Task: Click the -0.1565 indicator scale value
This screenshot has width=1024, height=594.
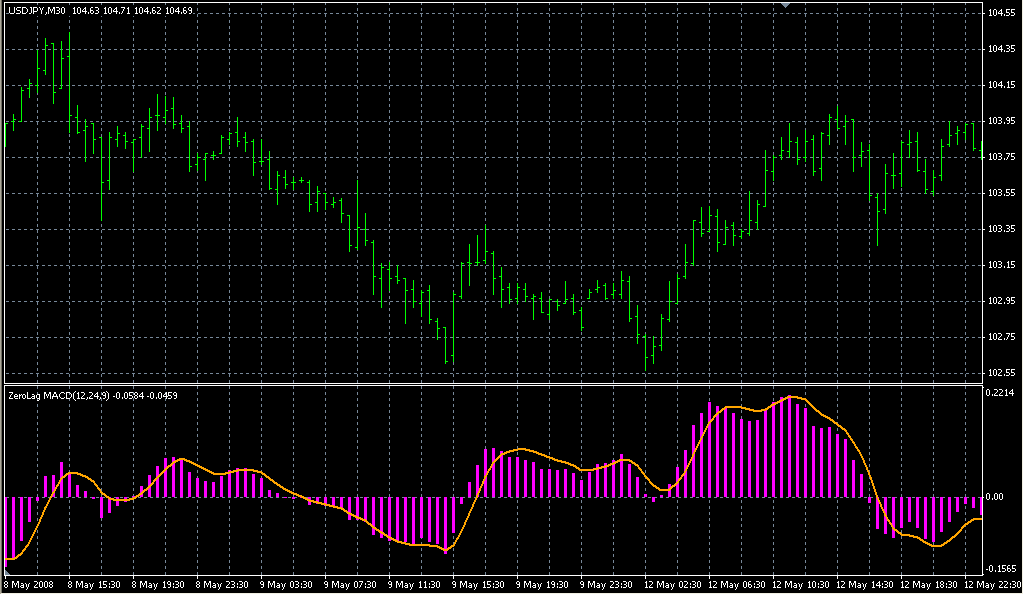Action: [x=1001, y=566]
